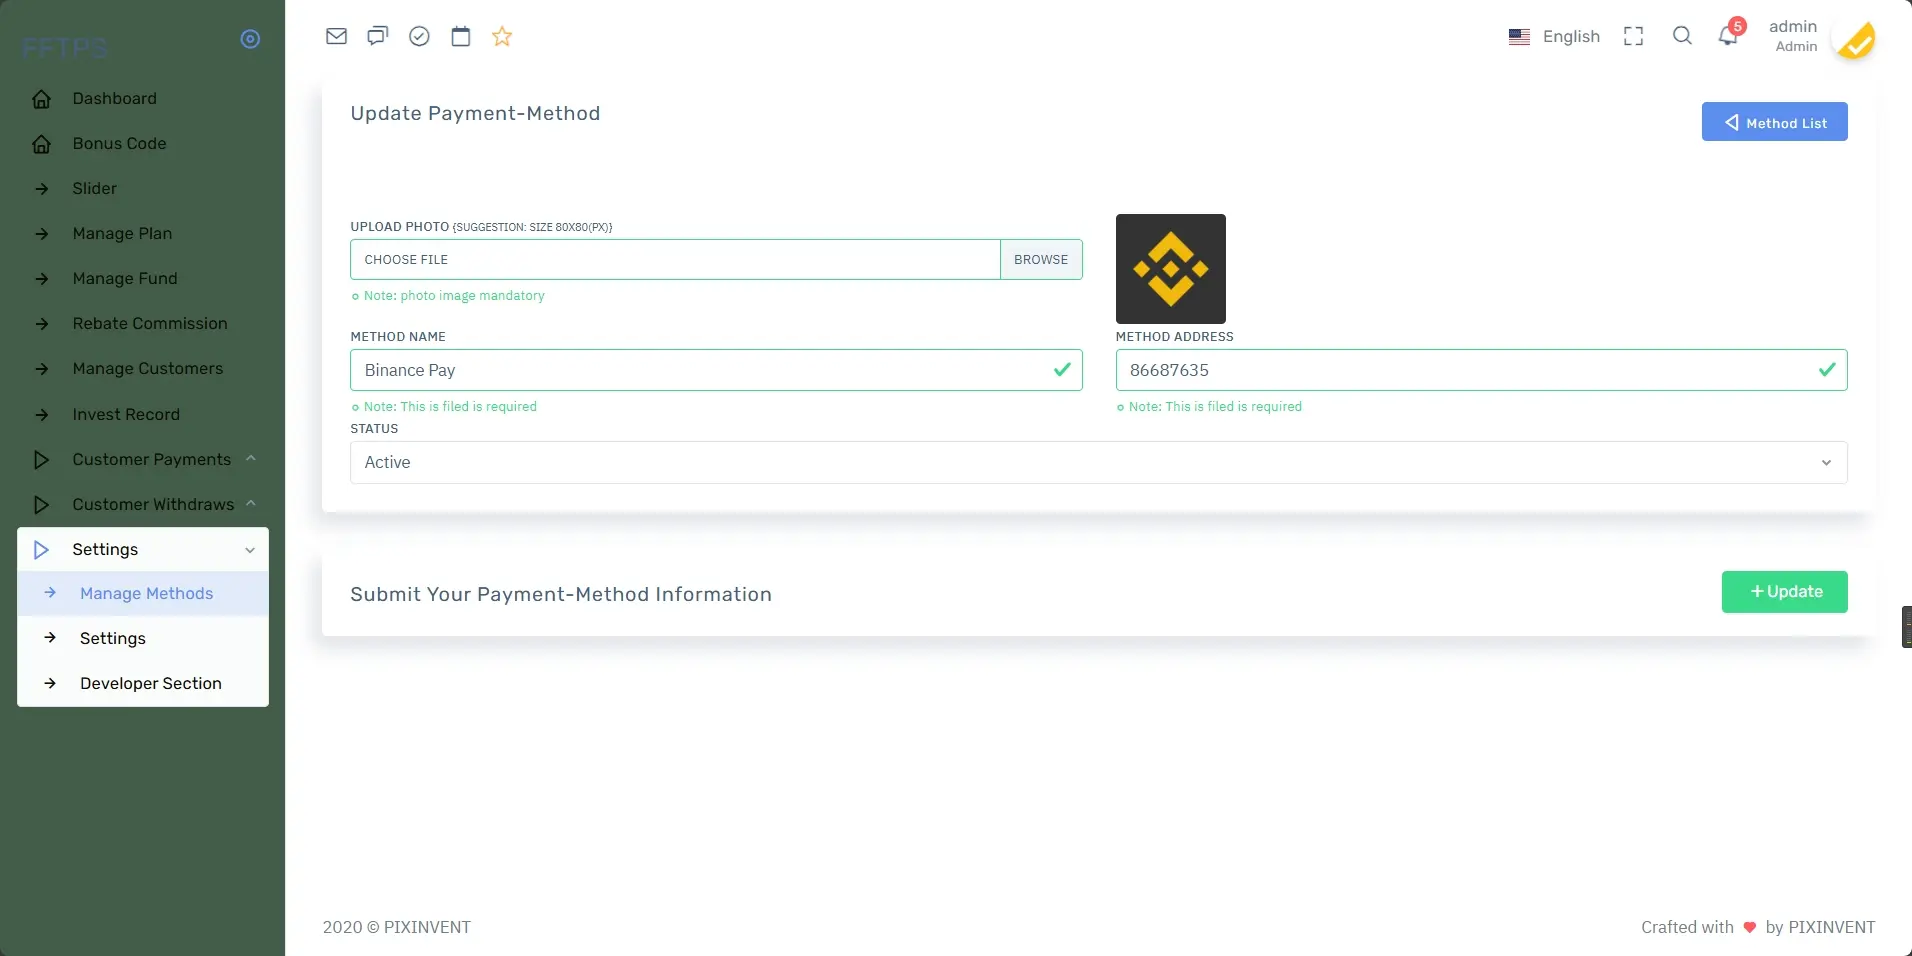Click the Browse file upload button
Screen dimensions: 1912x956
pyautogui.click(x=1040, y=259)
